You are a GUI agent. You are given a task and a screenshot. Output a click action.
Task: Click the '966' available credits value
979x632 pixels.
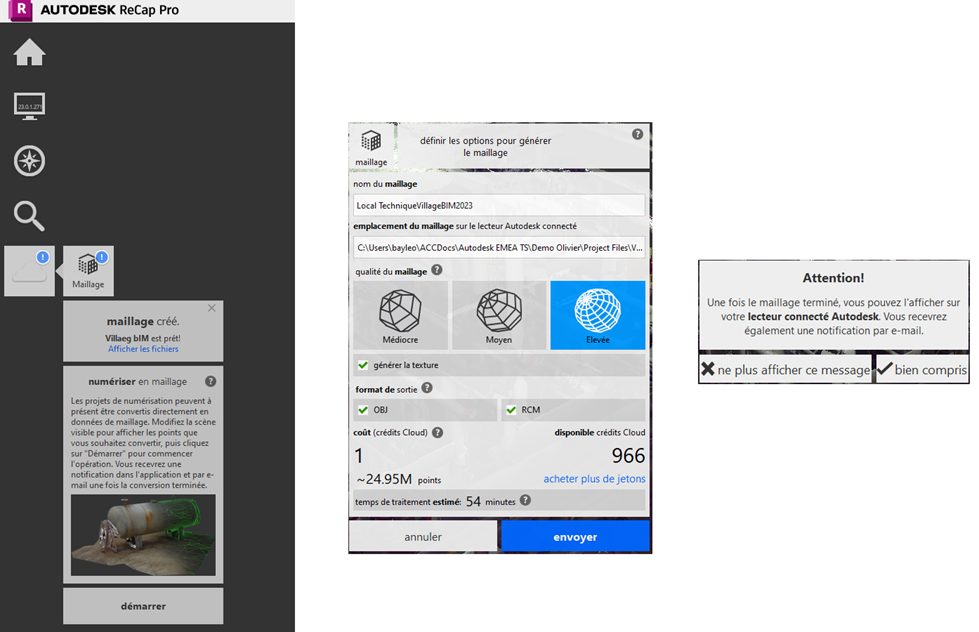(x=628, y=456)
